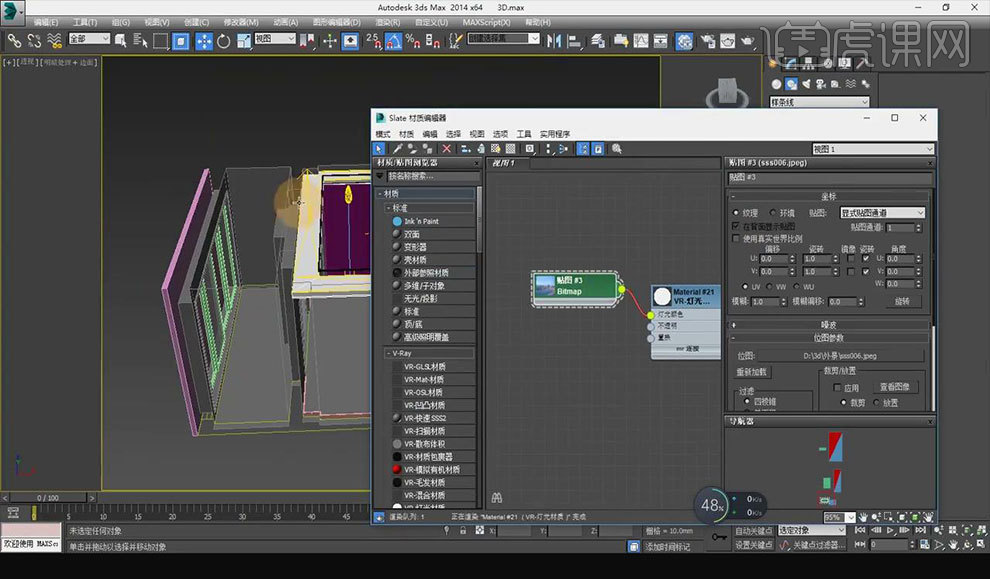Toggle the selection lock icon in status bar

(x=463, y=531)
